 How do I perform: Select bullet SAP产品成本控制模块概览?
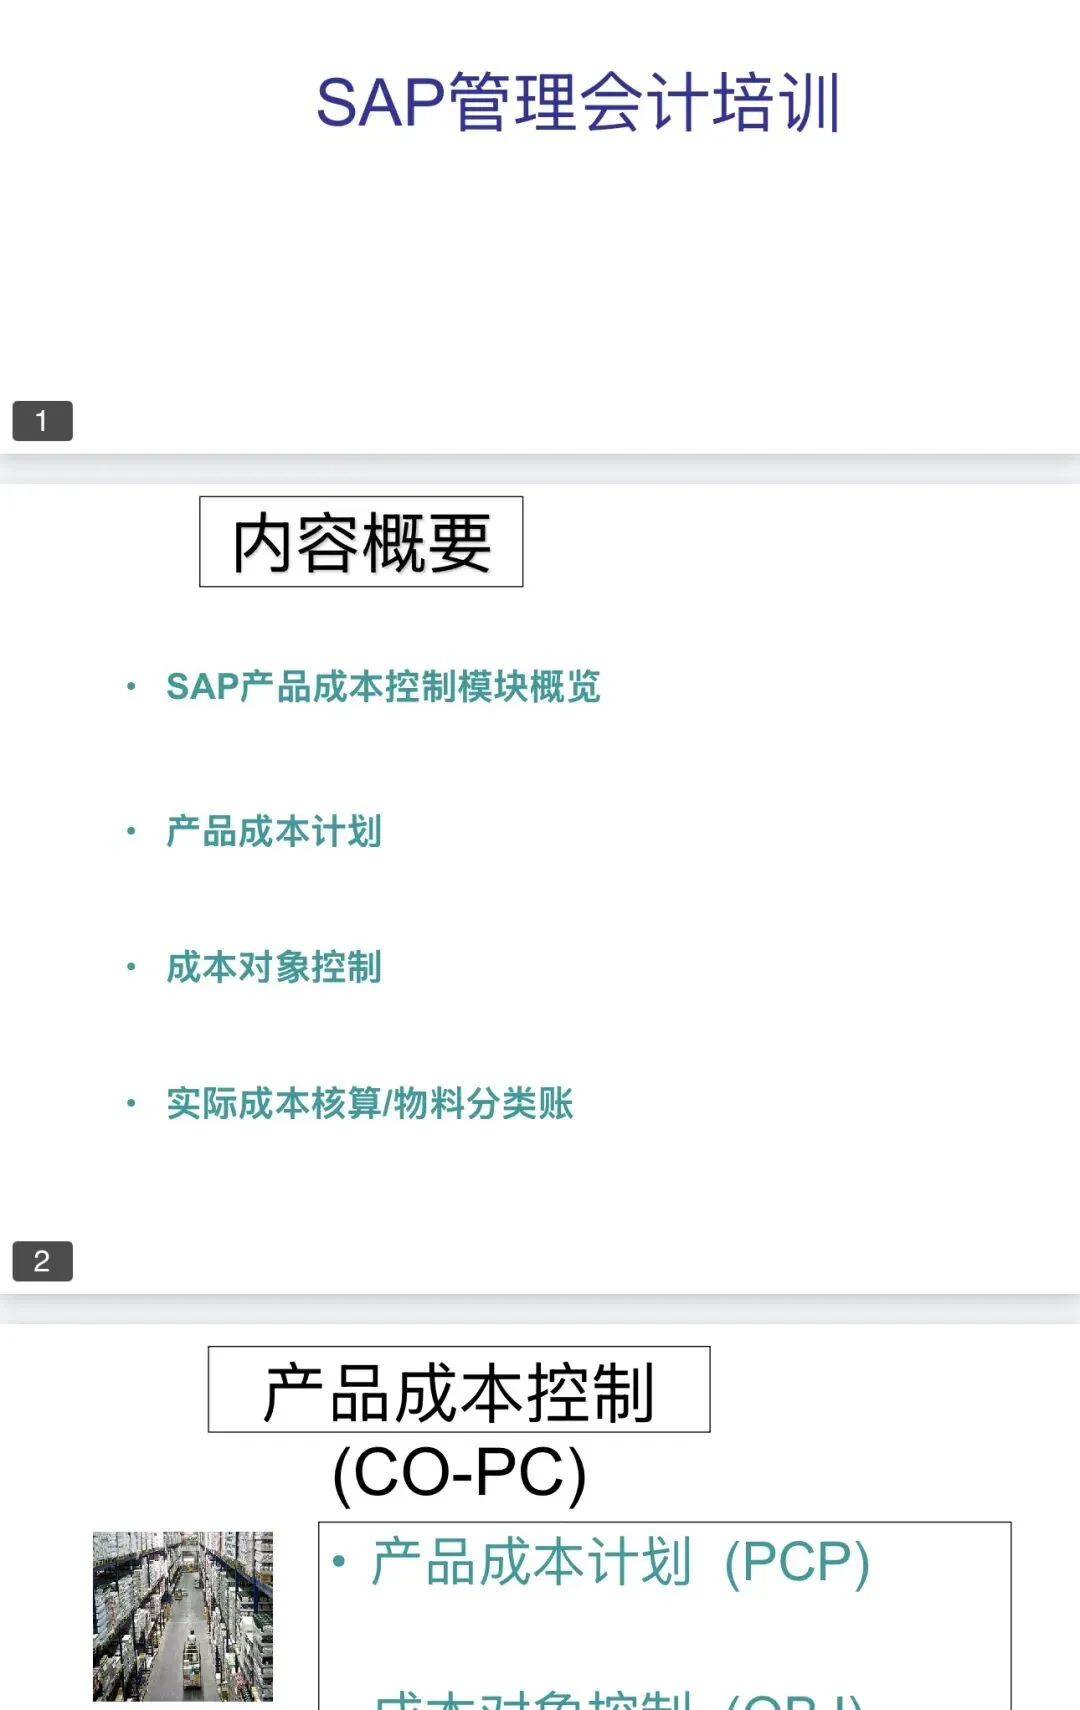[x=383, y=687]
